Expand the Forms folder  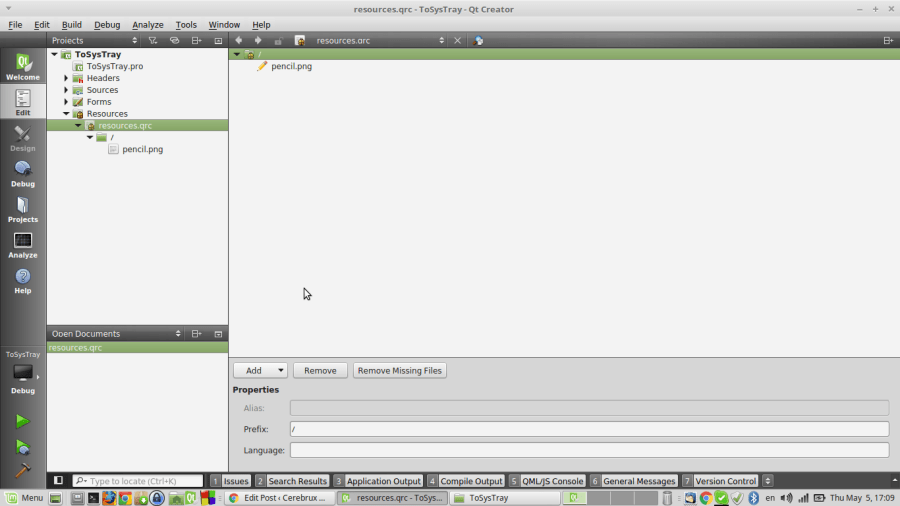pyautogui.click(x=66, y=102)
